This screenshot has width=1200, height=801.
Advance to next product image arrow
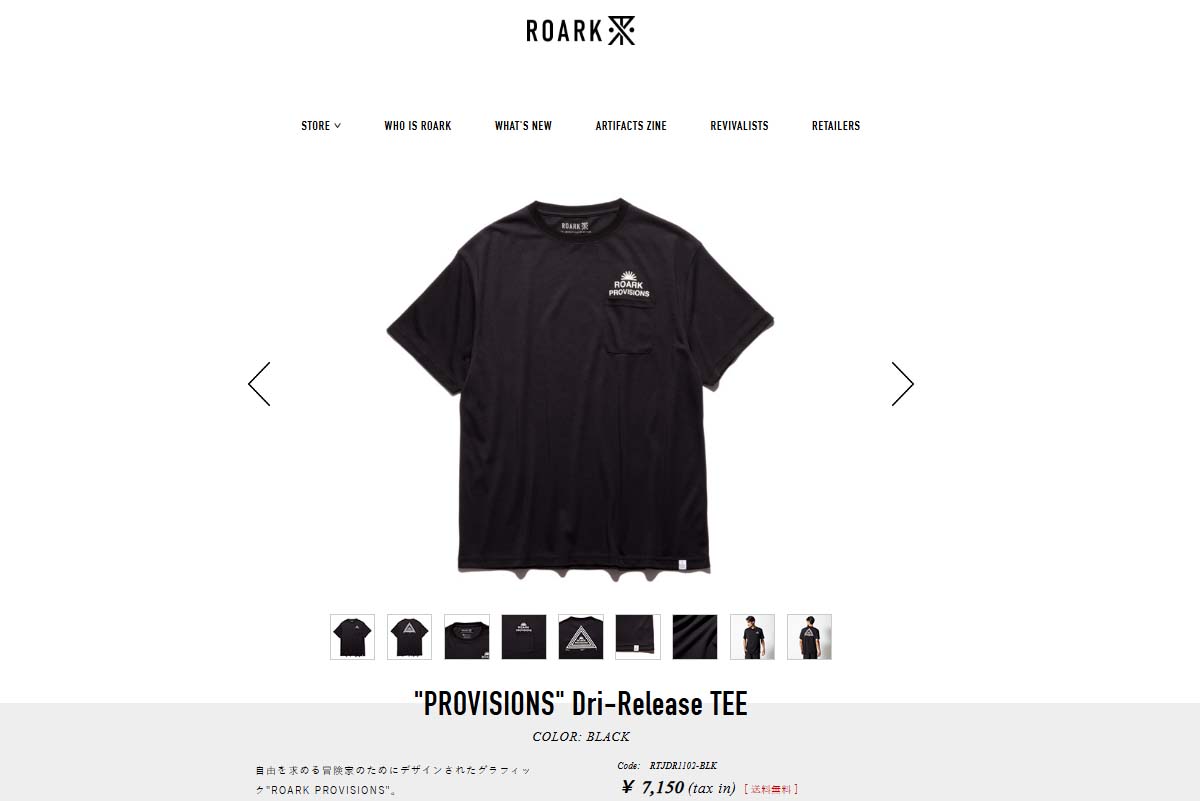click(903, 384)
